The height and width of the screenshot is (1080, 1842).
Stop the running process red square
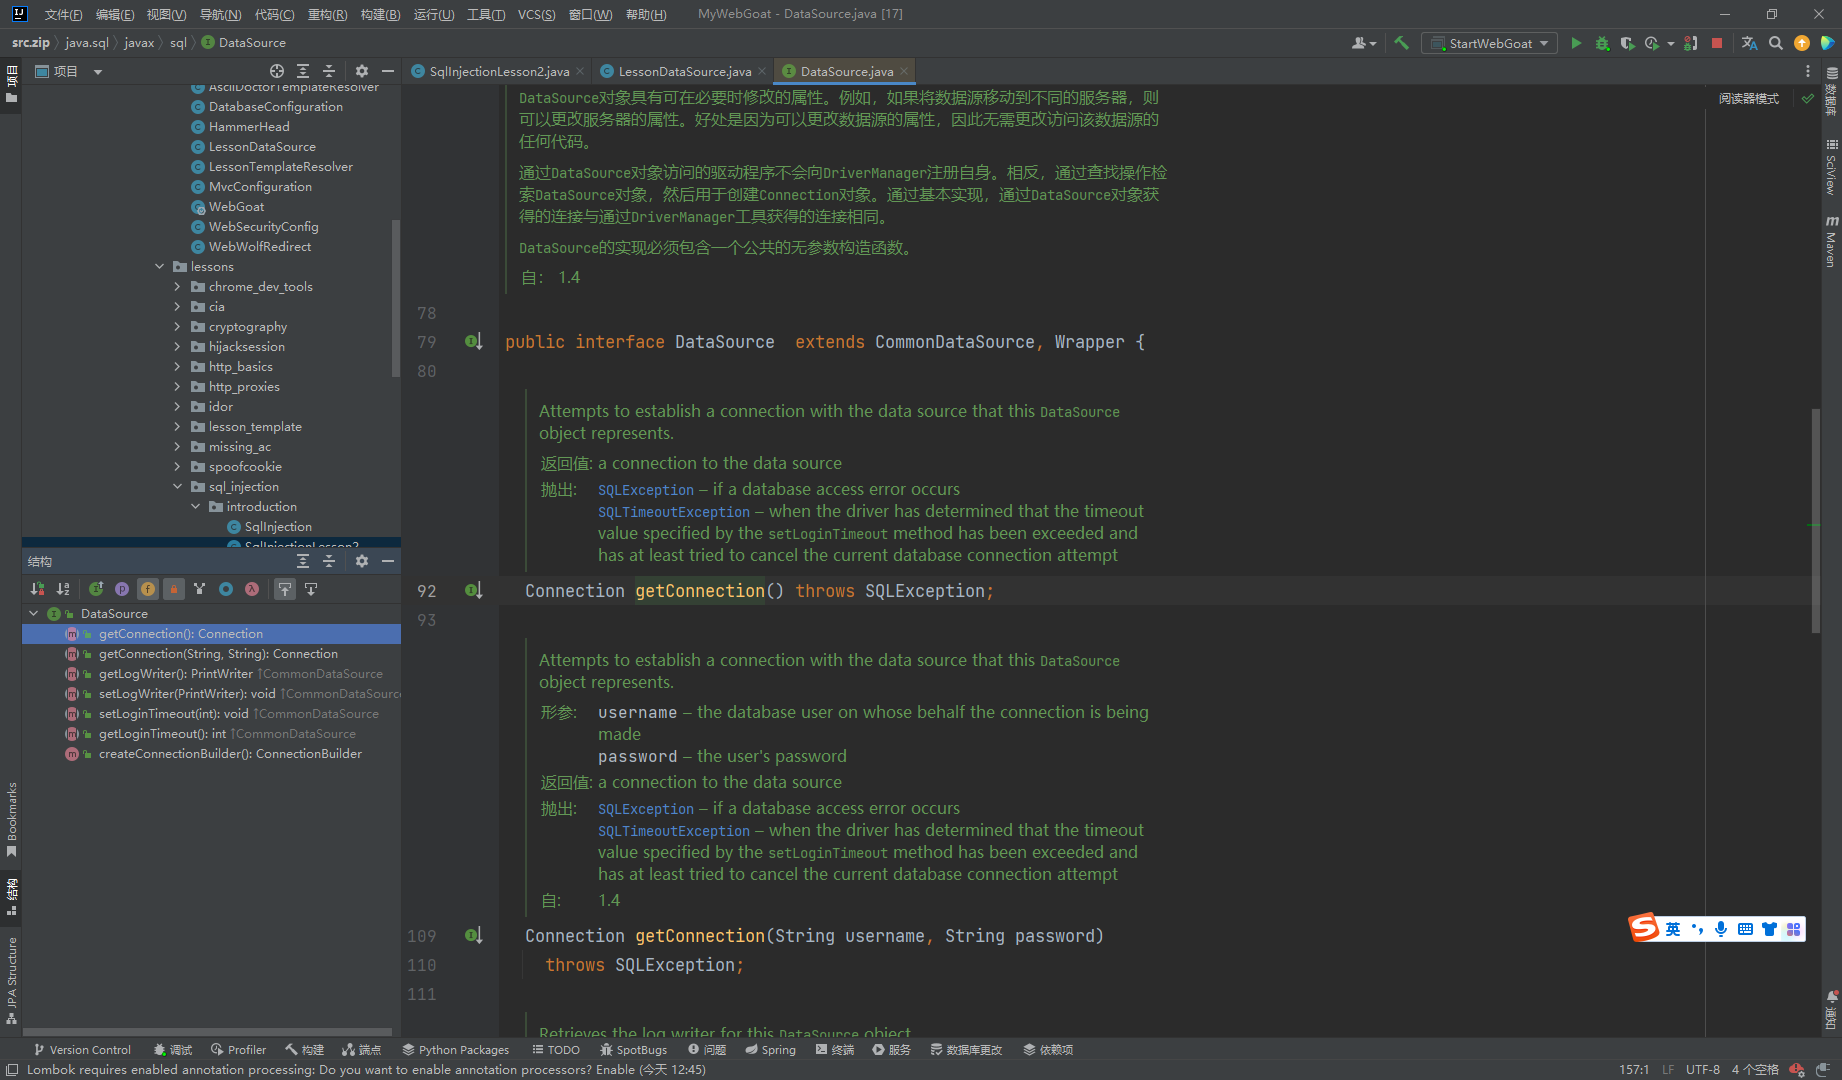point(1717,43)
